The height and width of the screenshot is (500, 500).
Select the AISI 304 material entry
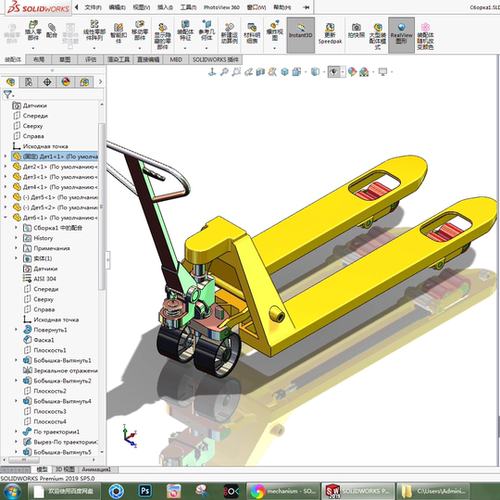coord(45,278)
